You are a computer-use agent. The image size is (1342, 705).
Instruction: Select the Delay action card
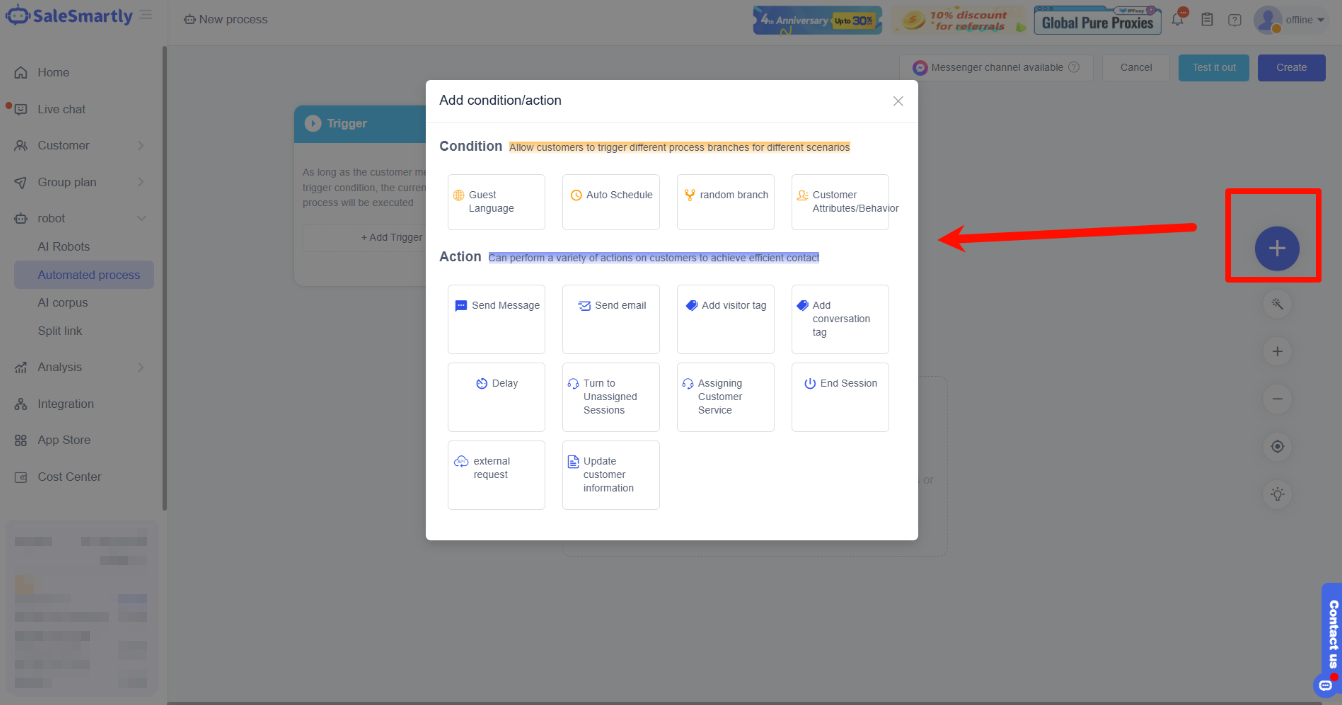point(496,396)
